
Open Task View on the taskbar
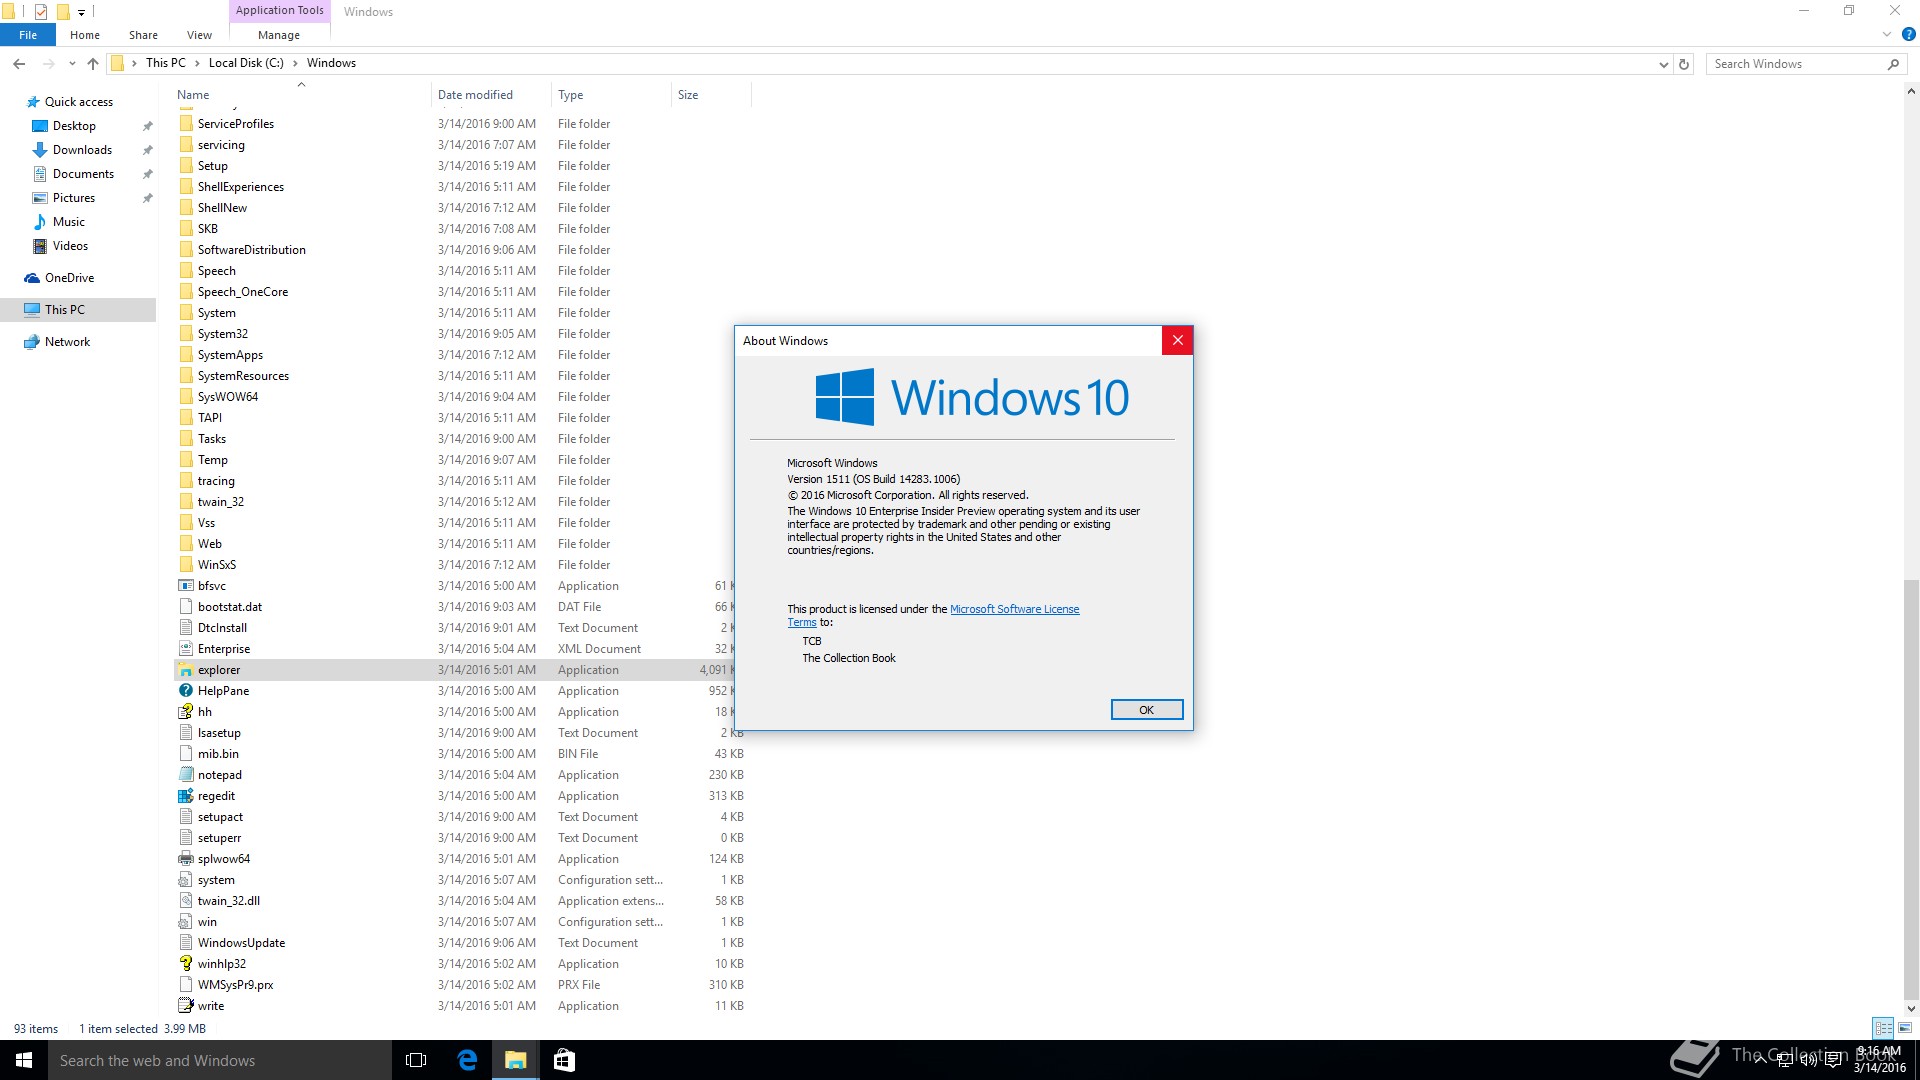pyautogui.click(x=416, y=1060)
